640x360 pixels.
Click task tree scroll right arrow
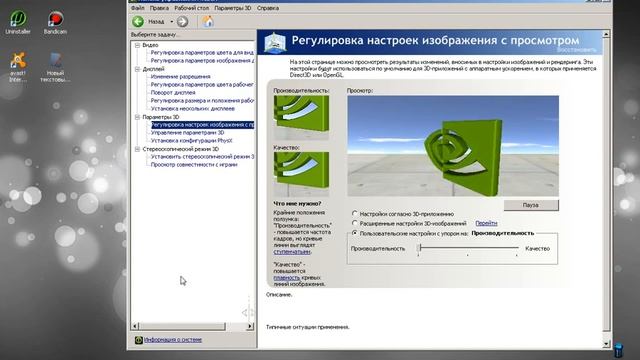coord(250,326)
